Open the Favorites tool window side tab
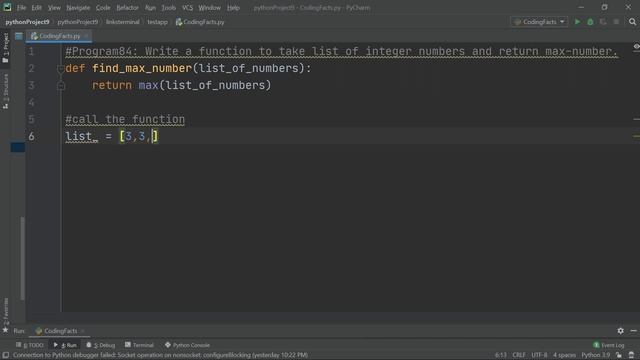Image resolution: width=640 pixels, height=360 pixels. tap(5, 311)
